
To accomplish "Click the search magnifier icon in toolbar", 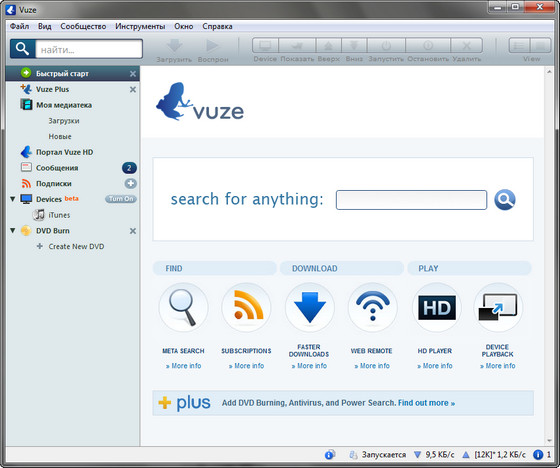I will pos(22,49).
